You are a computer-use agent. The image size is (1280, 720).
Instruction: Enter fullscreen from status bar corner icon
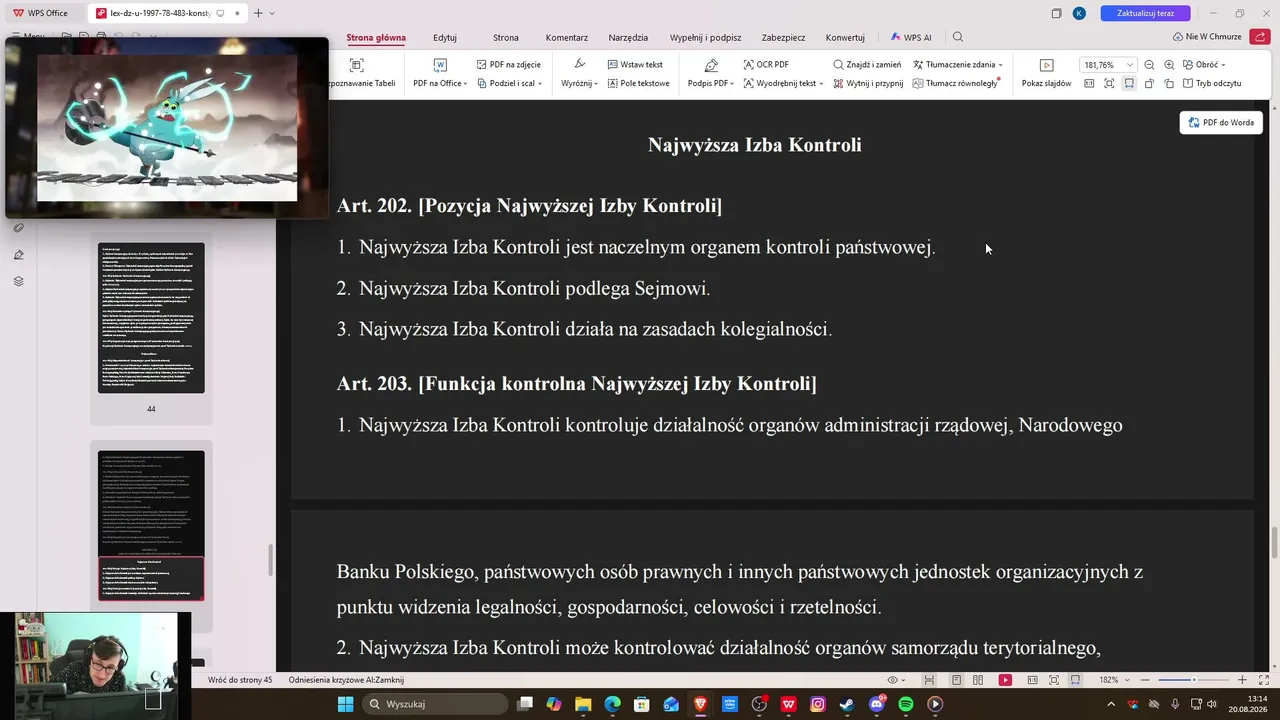click(x=1264, y=680)
